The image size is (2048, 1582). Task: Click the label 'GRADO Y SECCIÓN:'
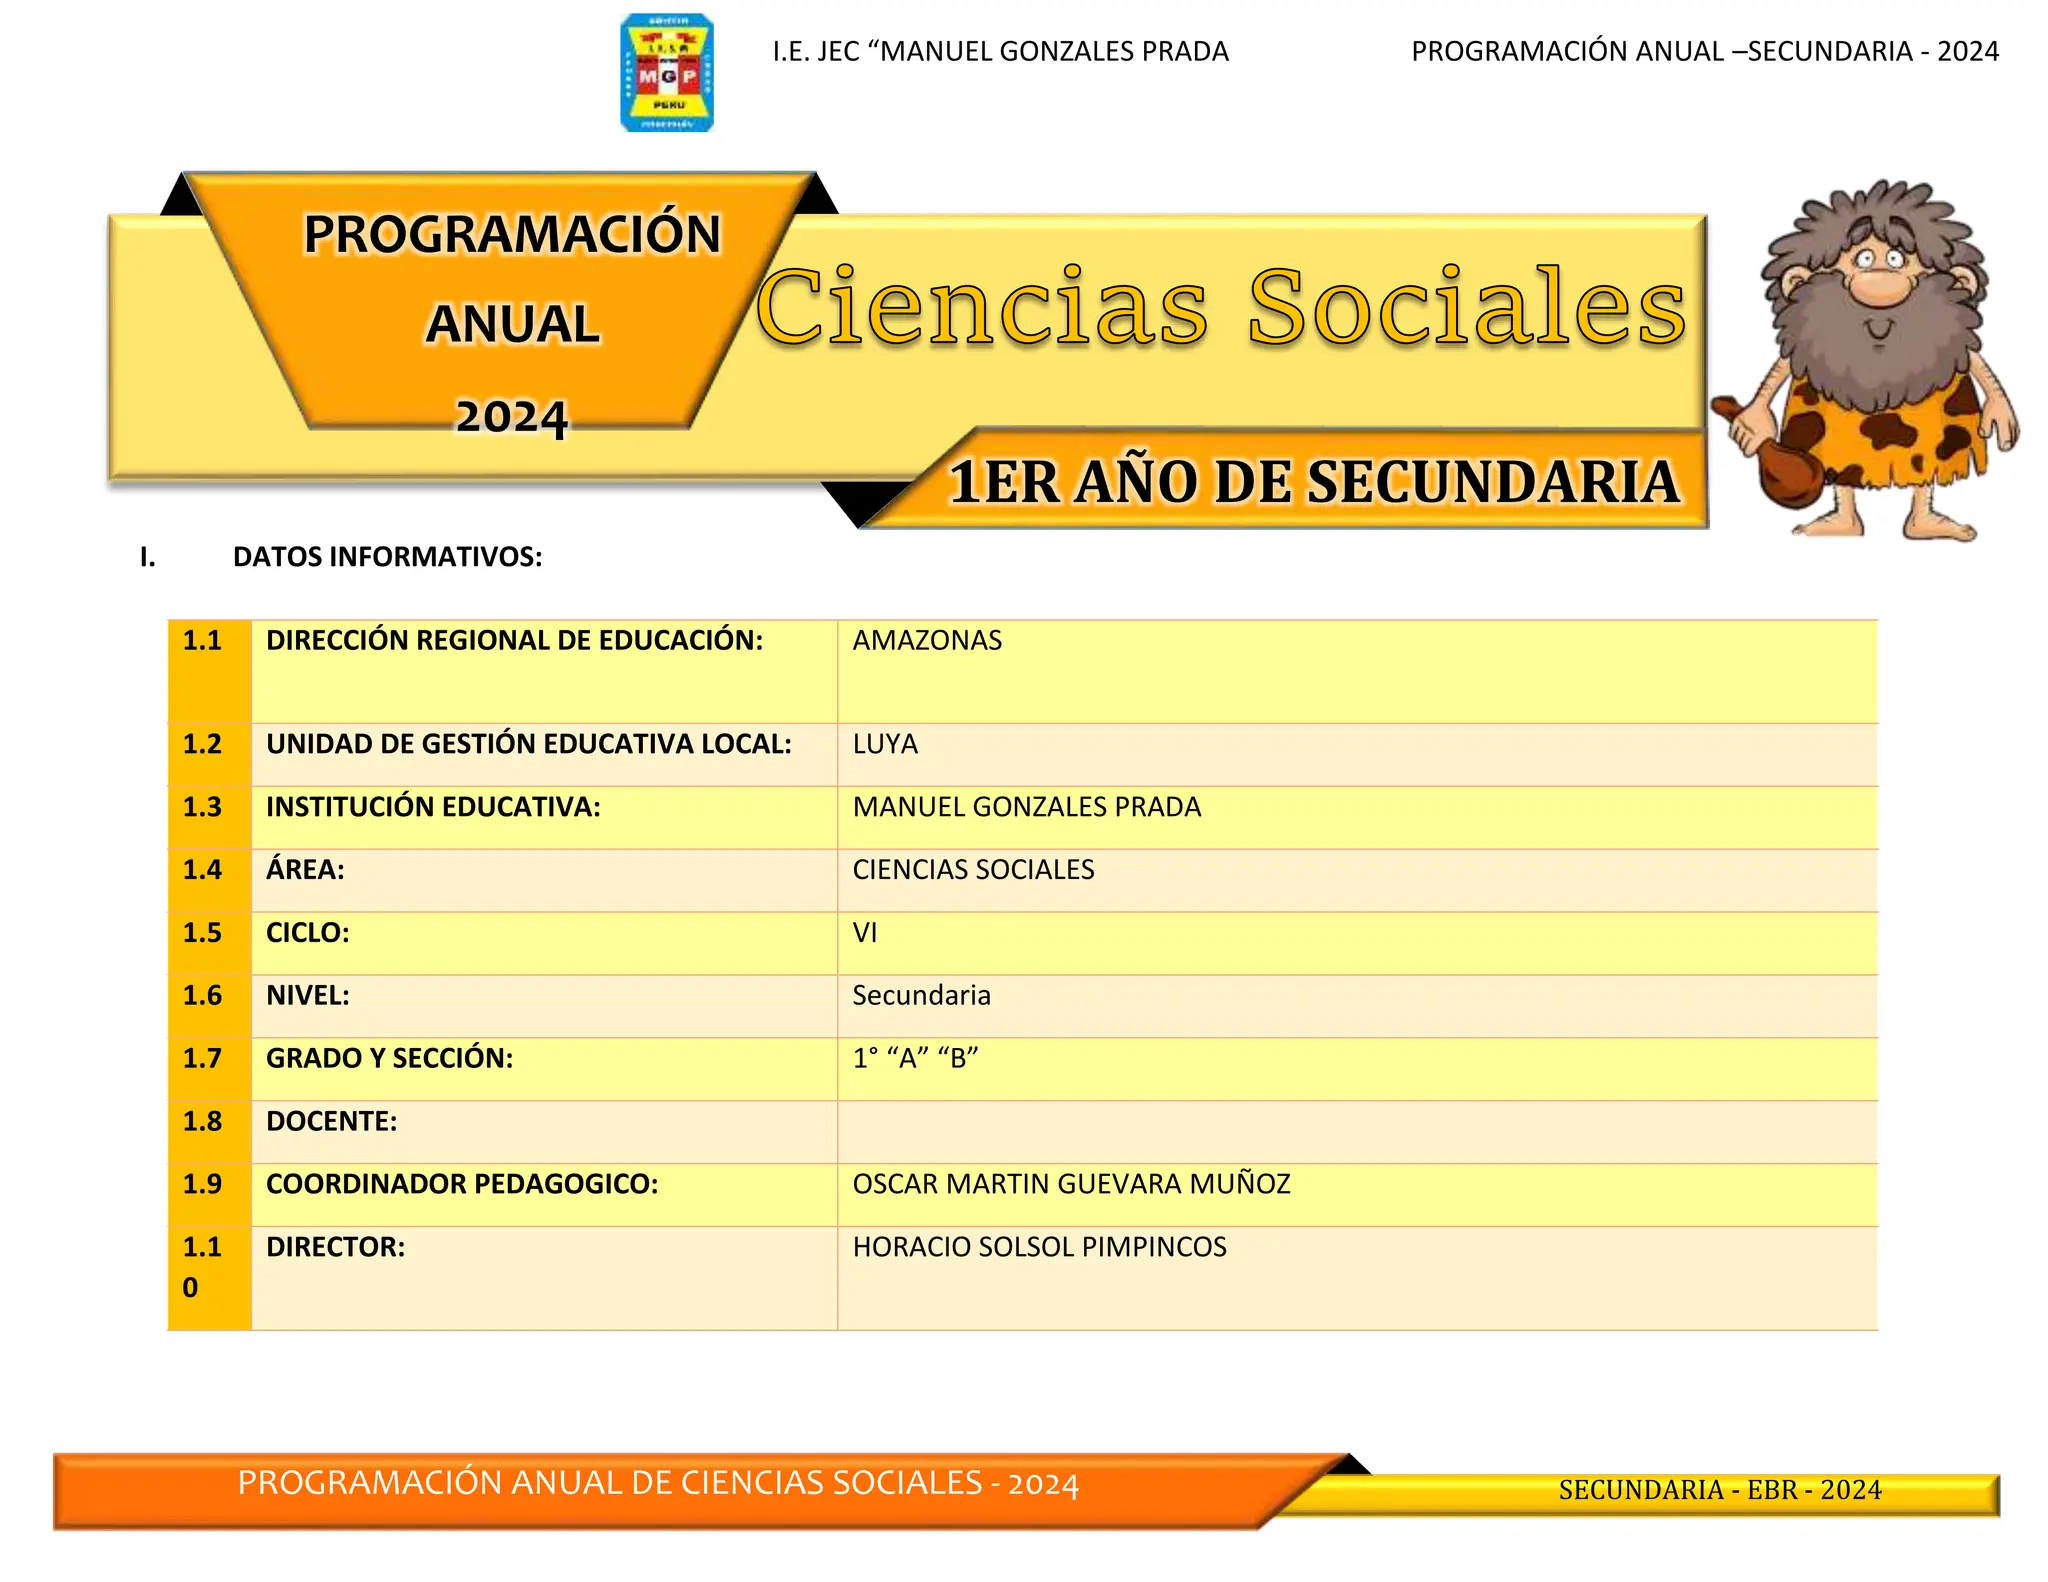tap(390, 1058)
